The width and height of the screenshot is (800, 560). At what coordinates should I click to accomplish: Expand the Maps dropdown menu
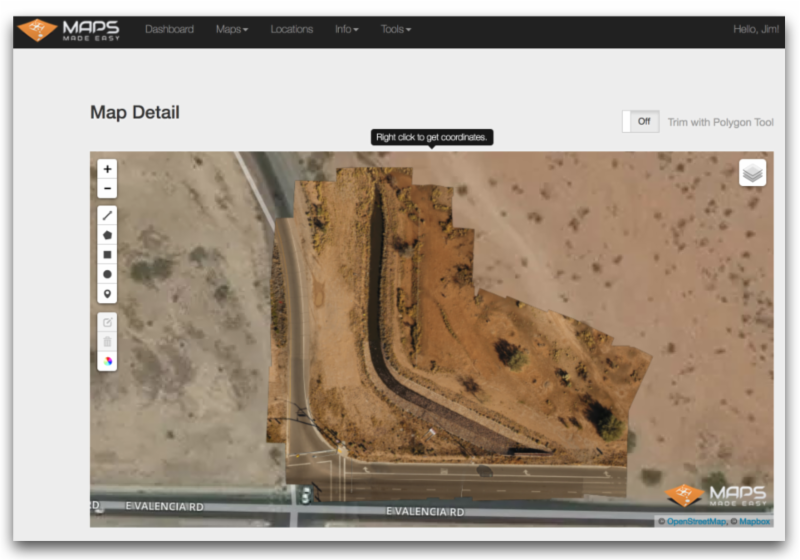(232, 30)
